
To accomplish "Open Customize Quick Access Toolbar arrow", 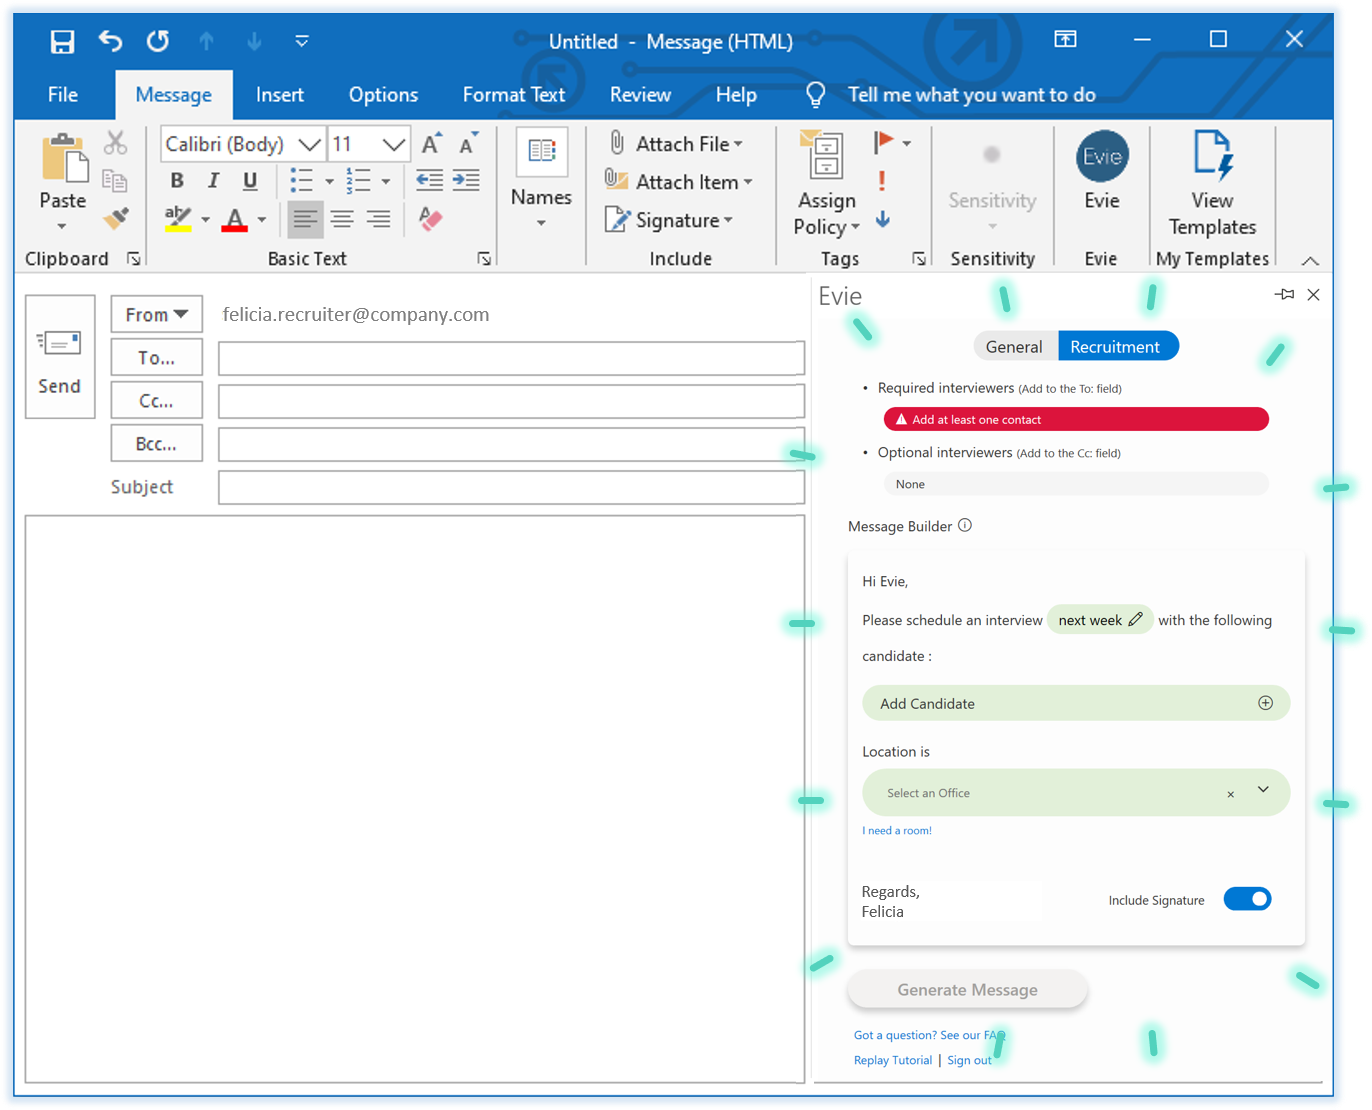I will coord(302,41).
